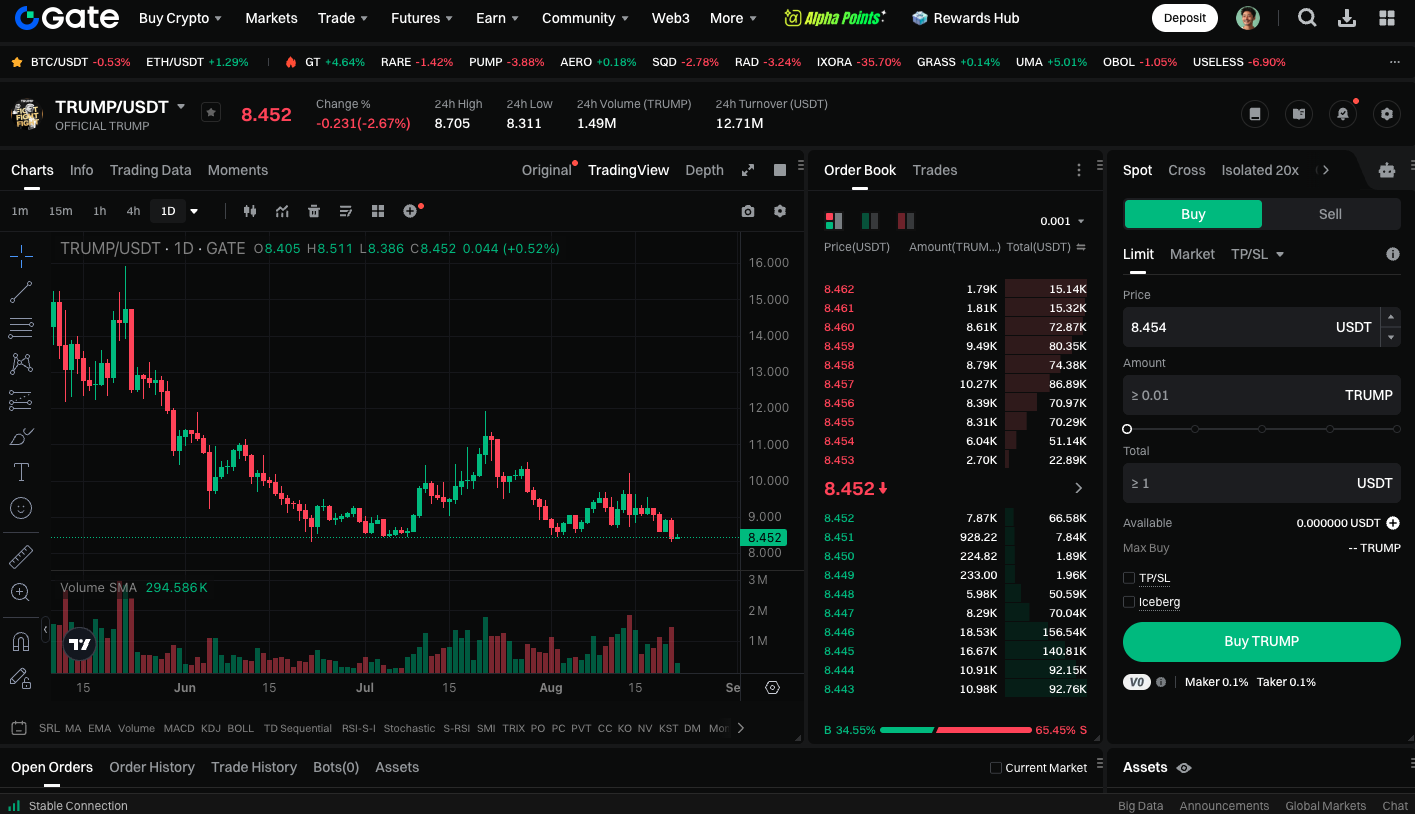The image size is (1415, 814).
Task: Open the trading bot robot icon
Action: click(1386, 170)
